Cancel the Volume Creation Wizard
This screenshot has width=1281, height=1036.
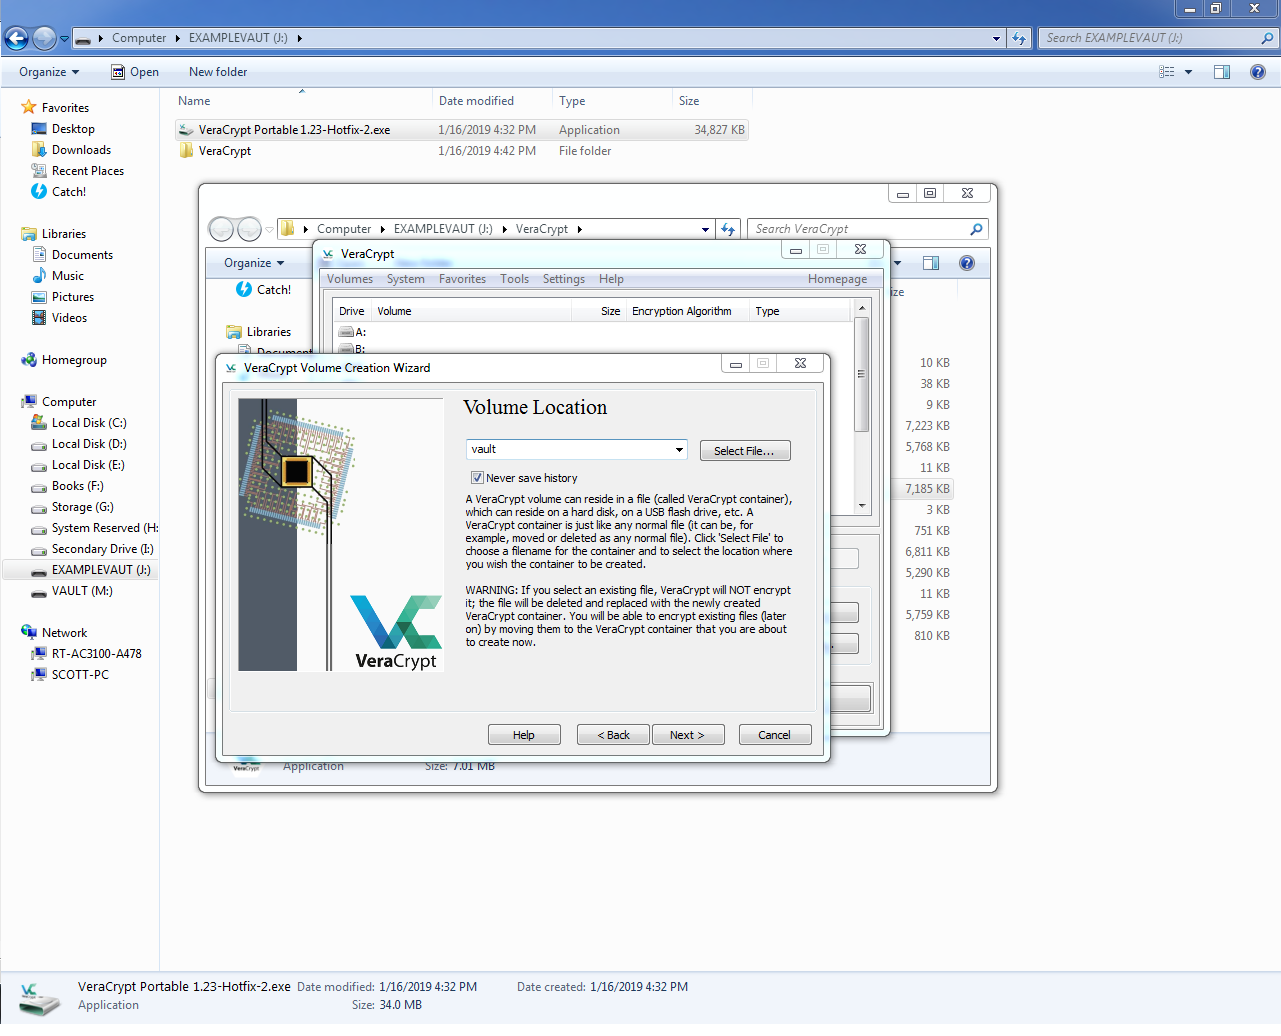click(x=775, y=735)
